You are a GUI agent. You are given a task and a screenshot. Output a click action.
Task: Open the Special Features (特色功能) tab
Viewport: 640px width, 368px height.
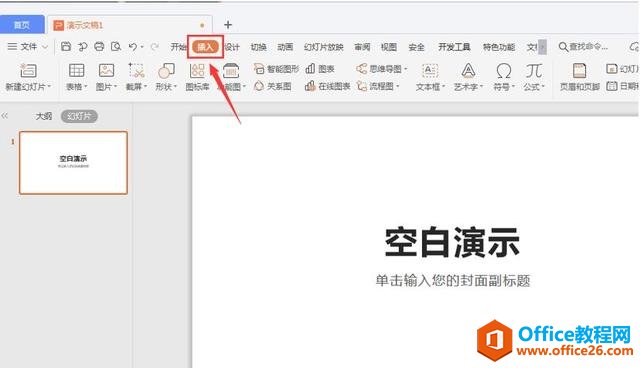499,47
